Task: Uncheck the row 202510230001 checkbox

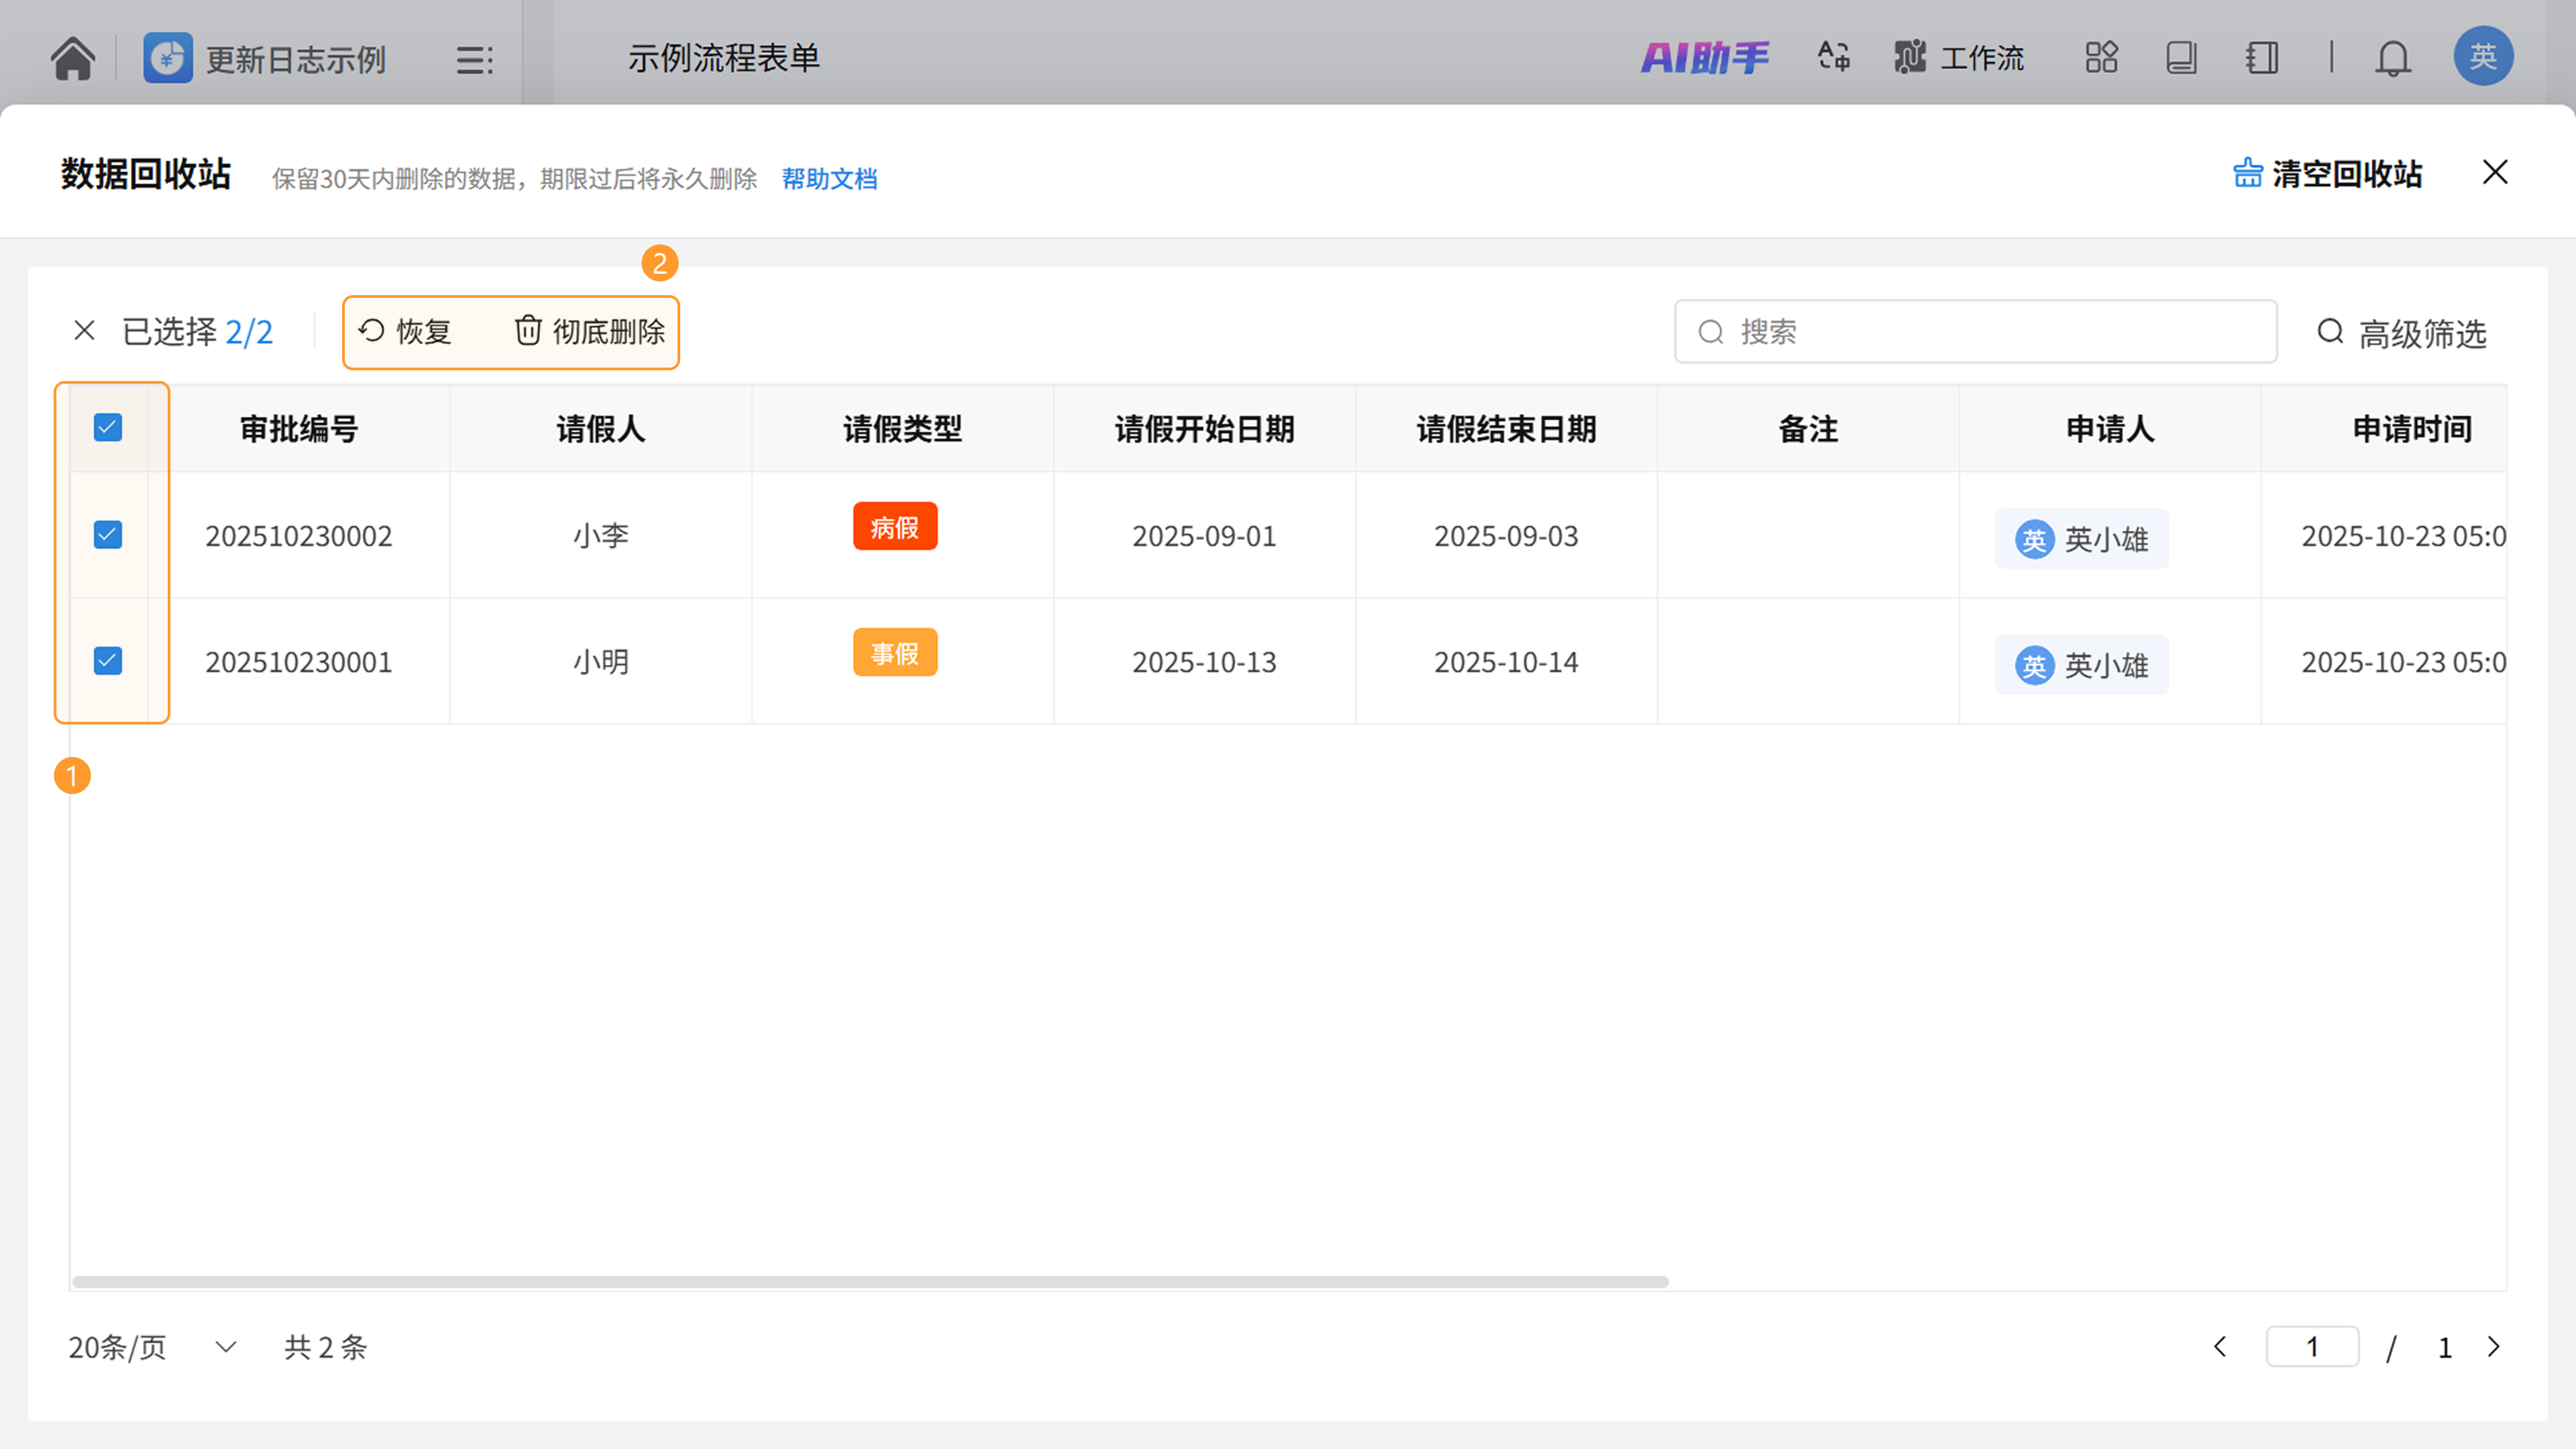Action: [108, 661]
